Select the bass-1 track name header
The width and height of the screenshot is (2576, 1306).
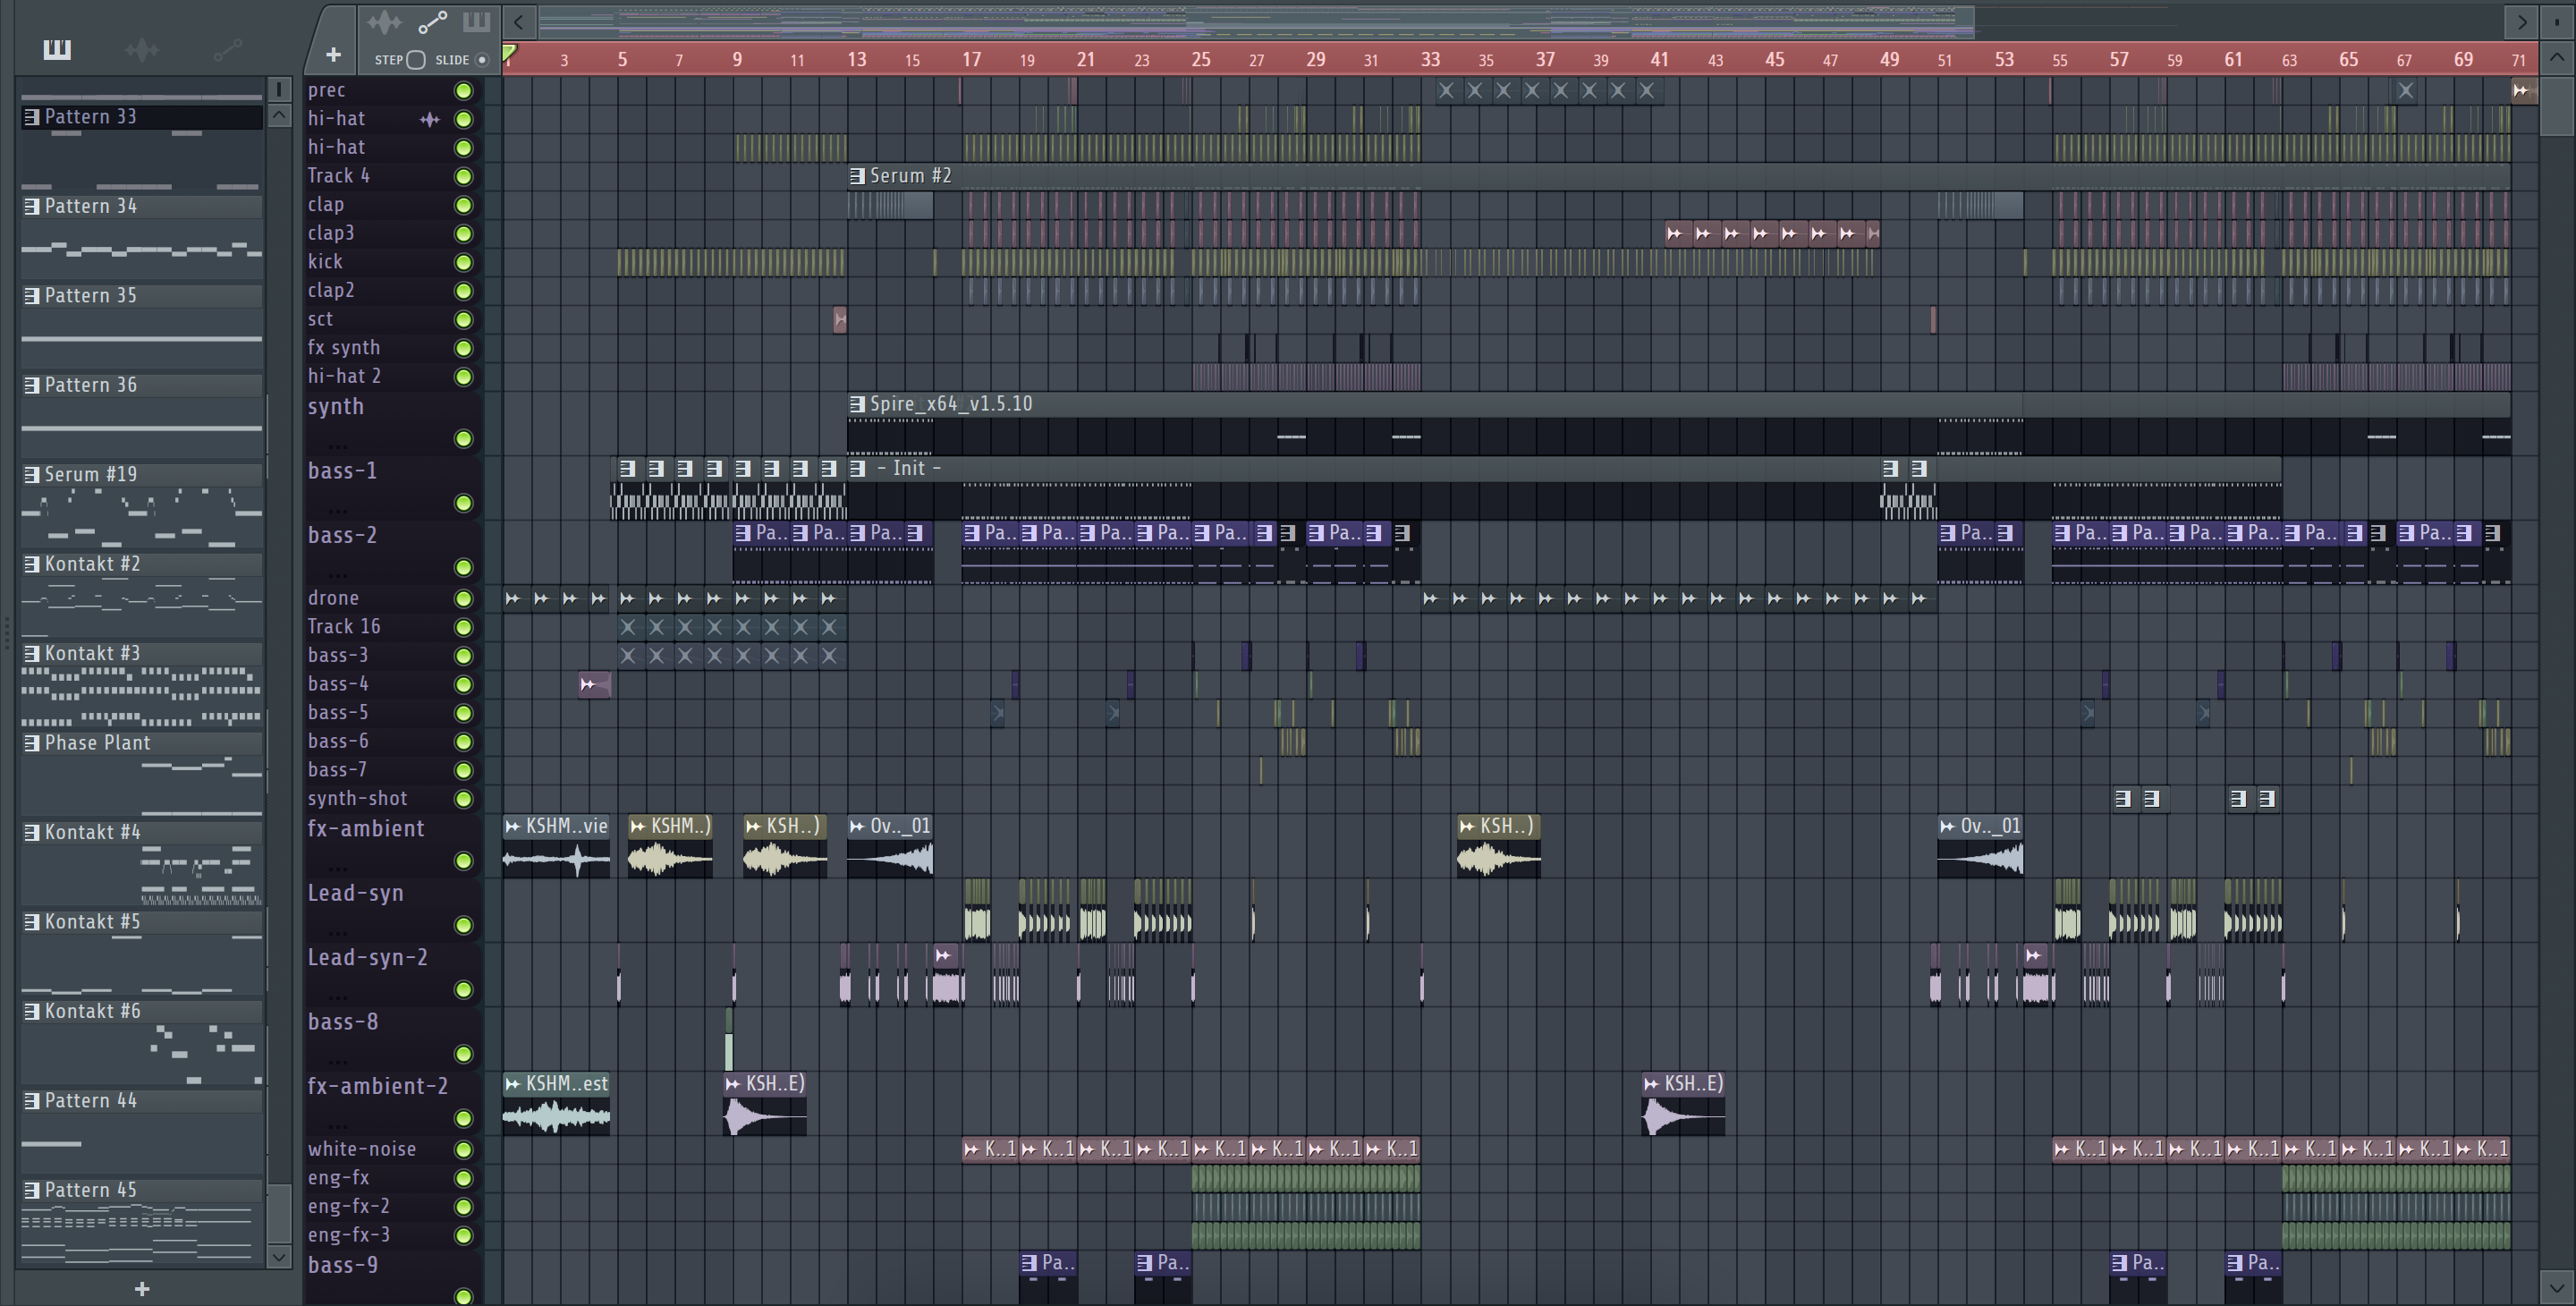tap(342, 471)
